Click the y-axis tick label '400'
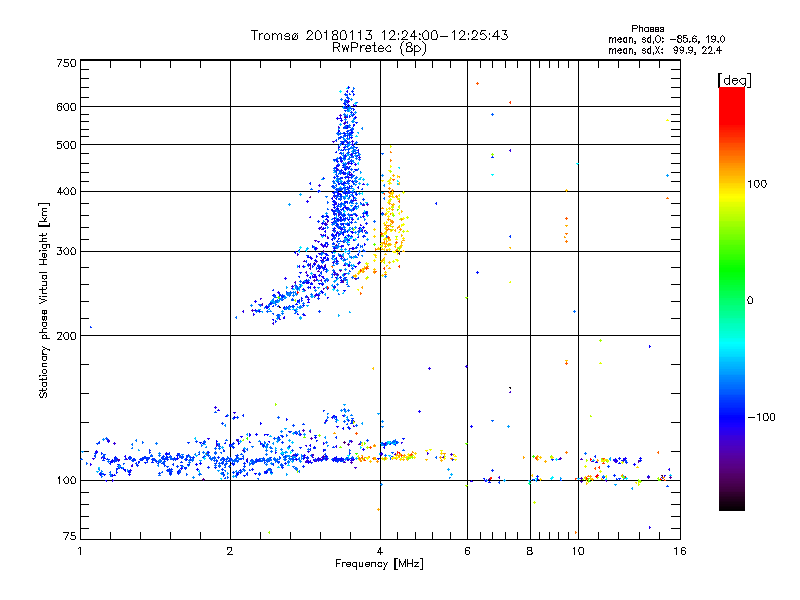This screenshot has width=800, height=600. click(66, 191)
